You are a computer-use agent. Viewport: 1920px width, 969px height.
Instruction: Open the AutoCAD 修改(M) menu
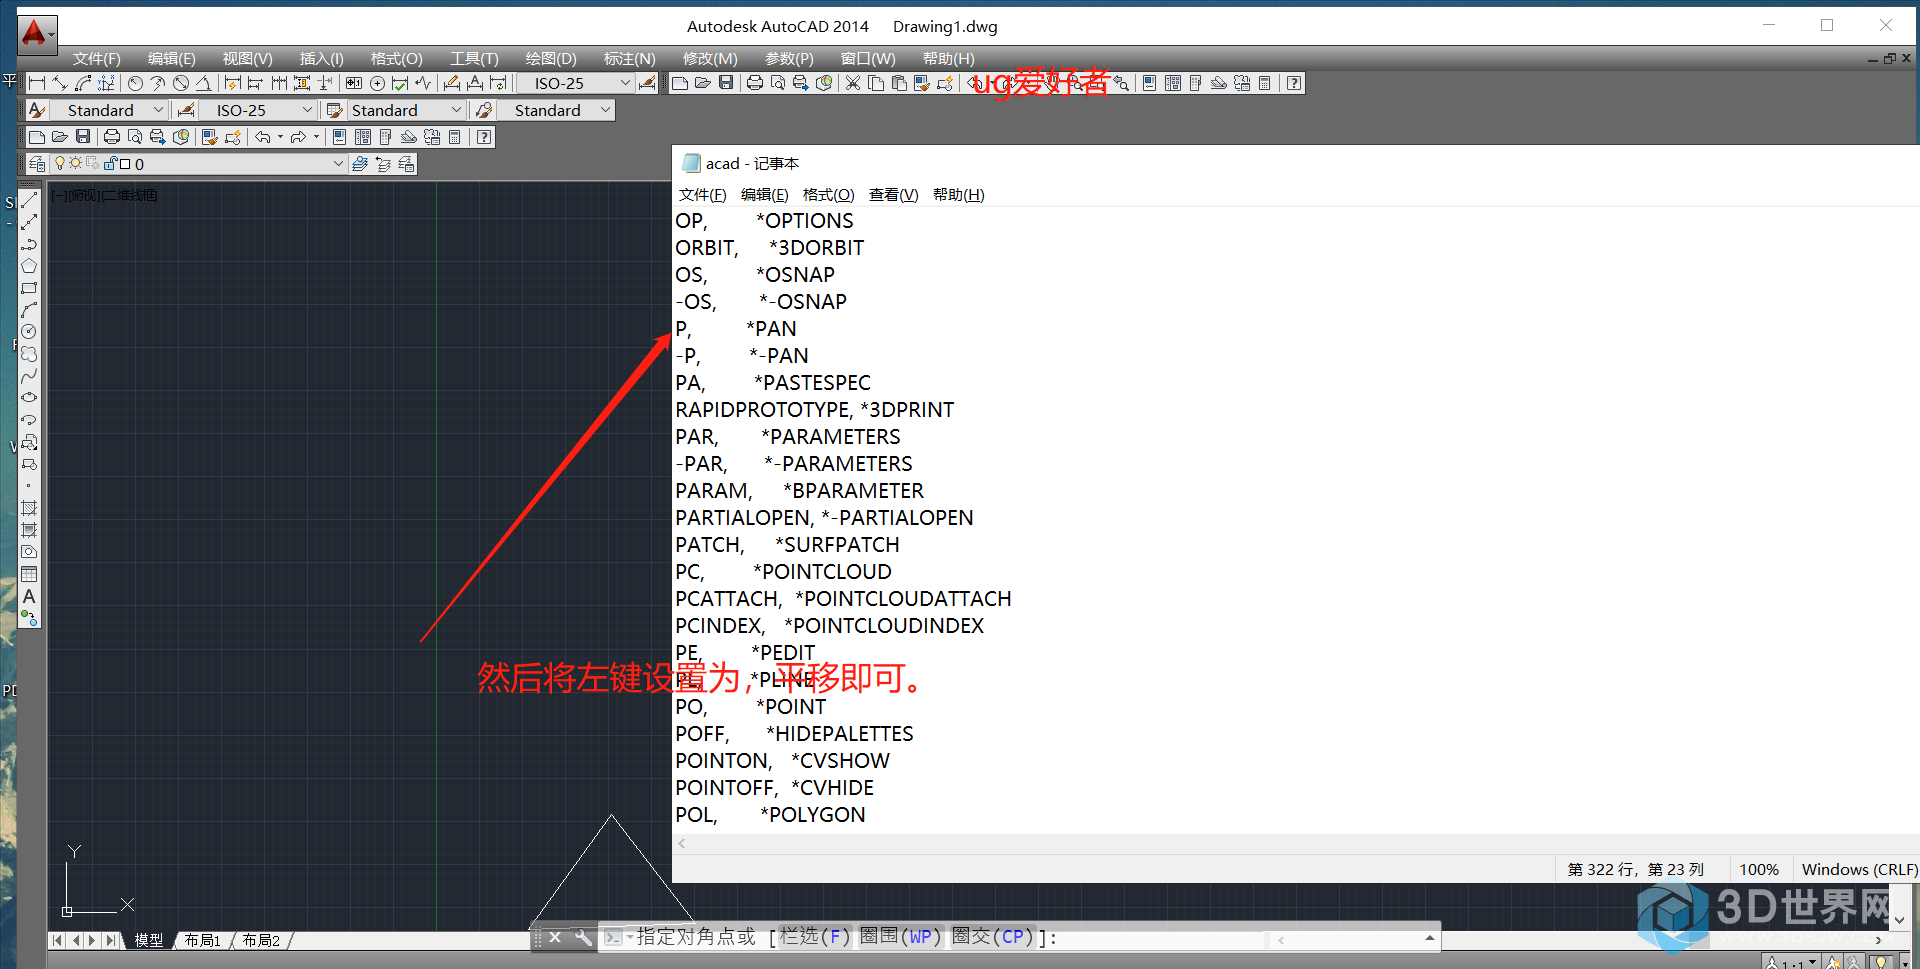click(710, 59)
